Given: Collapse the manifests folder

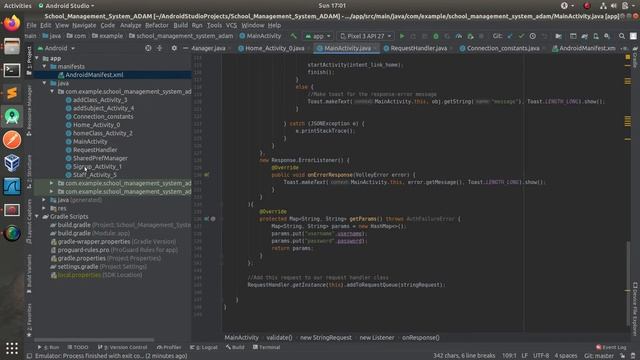Looking at the screenshot, I should point(45,67).
